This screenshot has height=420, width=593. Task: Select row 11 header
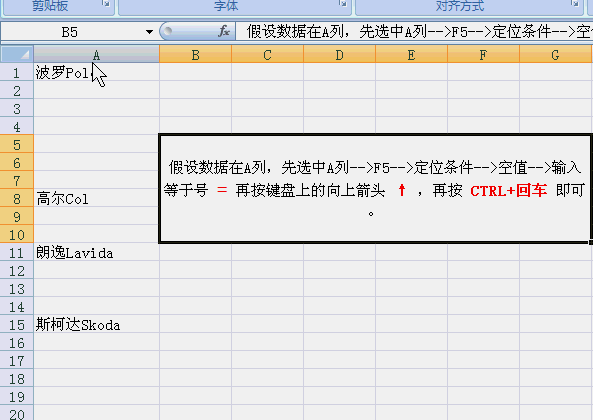pos(17,253)
